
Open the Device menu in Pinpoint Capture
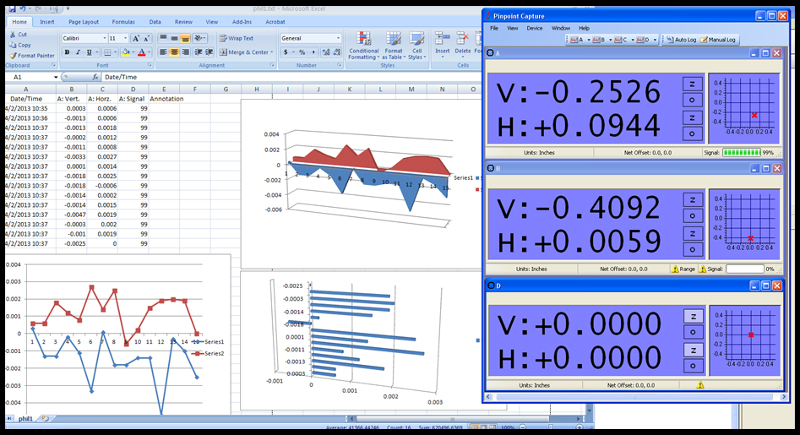(x=534, y=28)
